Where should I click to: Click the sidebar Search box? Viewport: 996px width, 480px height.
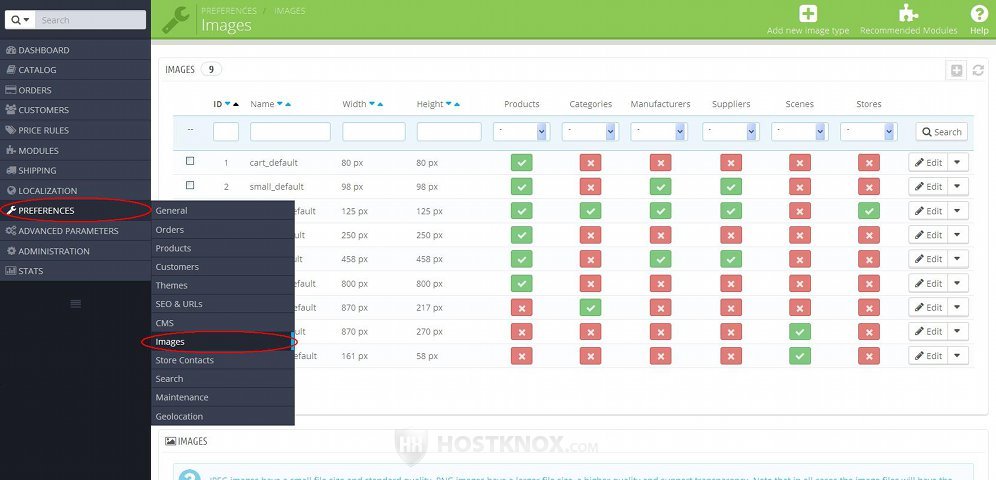click(90, 20)
